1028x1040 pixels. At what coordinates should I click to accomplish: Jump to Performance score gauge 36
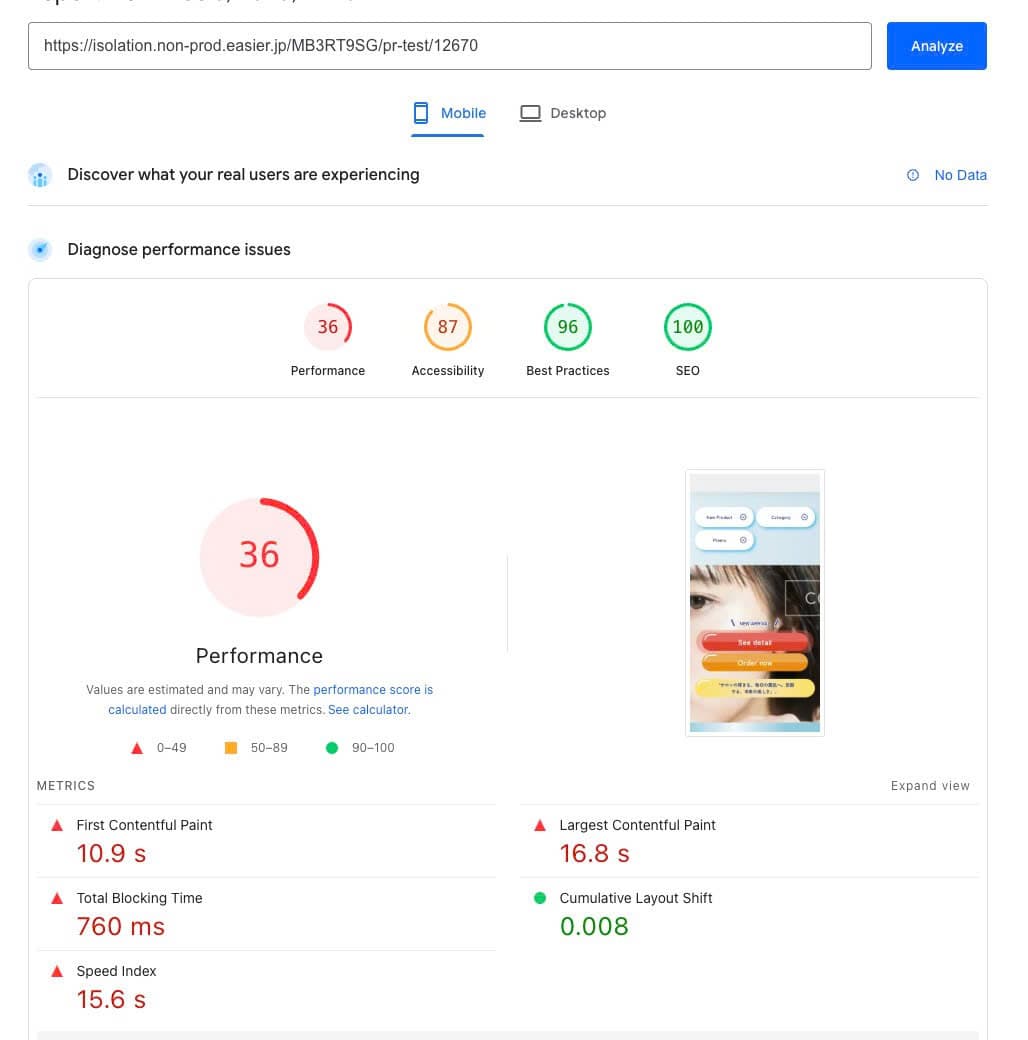click(328, 327)
